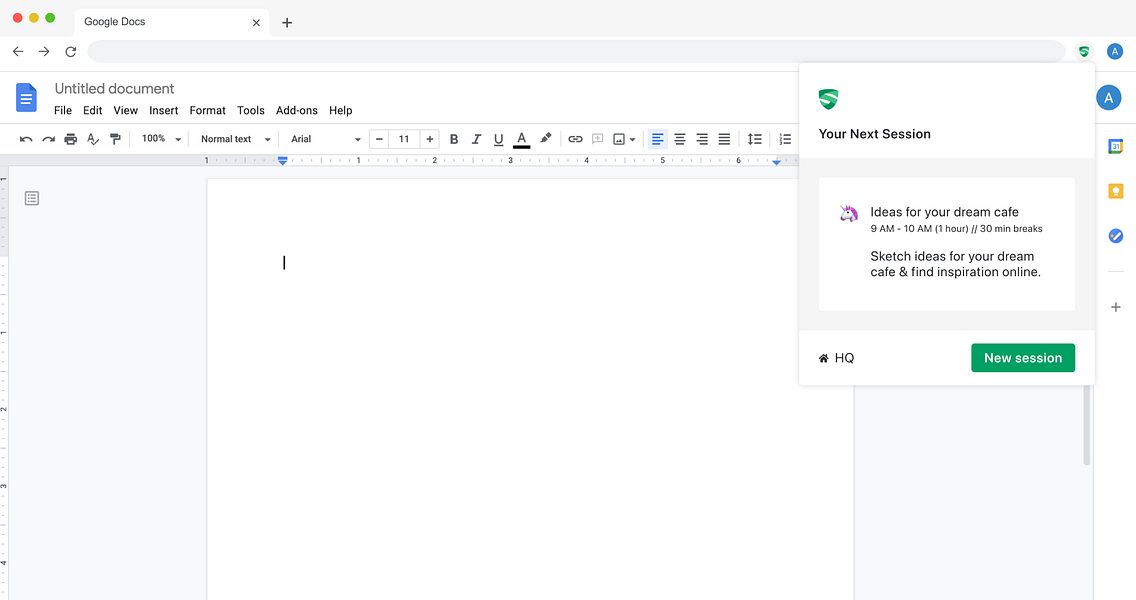Open the line spacing options
1136x600 pixels.
pos(755,139)
